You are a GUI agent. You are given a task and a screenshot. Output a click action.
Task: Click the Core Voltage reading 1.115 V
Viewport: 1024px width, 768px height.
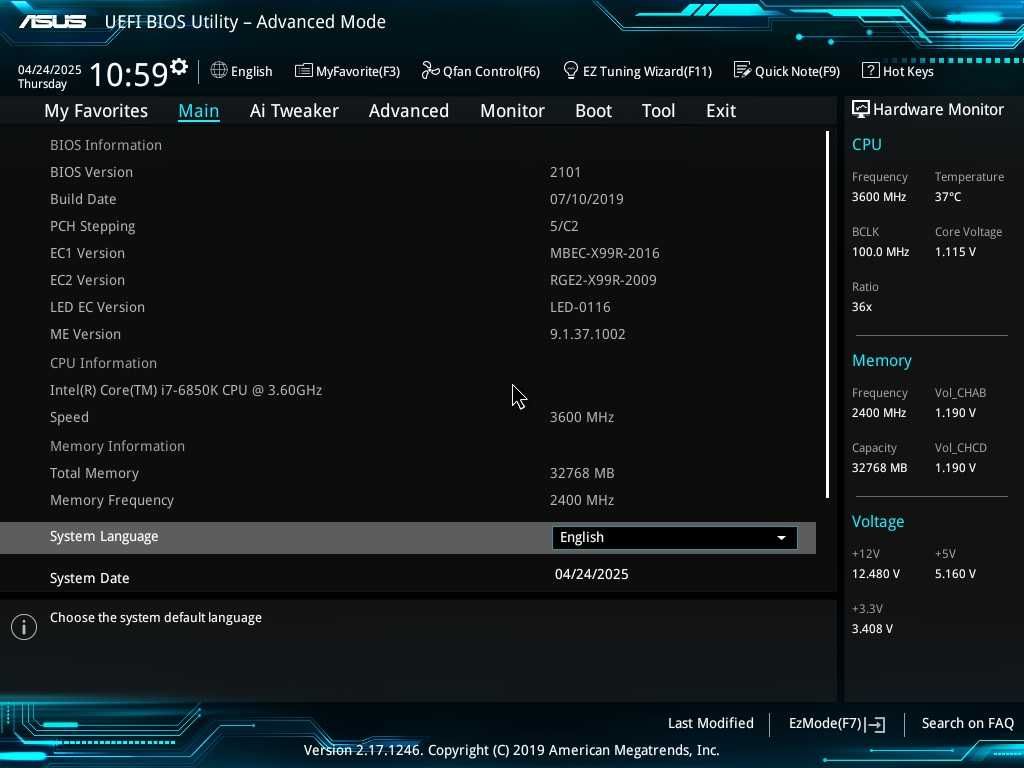955,251
